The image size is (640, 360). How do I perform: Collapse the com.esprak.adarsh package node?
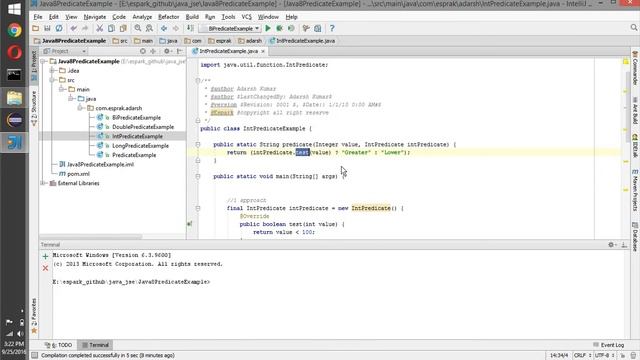click(x=80, y=108)
